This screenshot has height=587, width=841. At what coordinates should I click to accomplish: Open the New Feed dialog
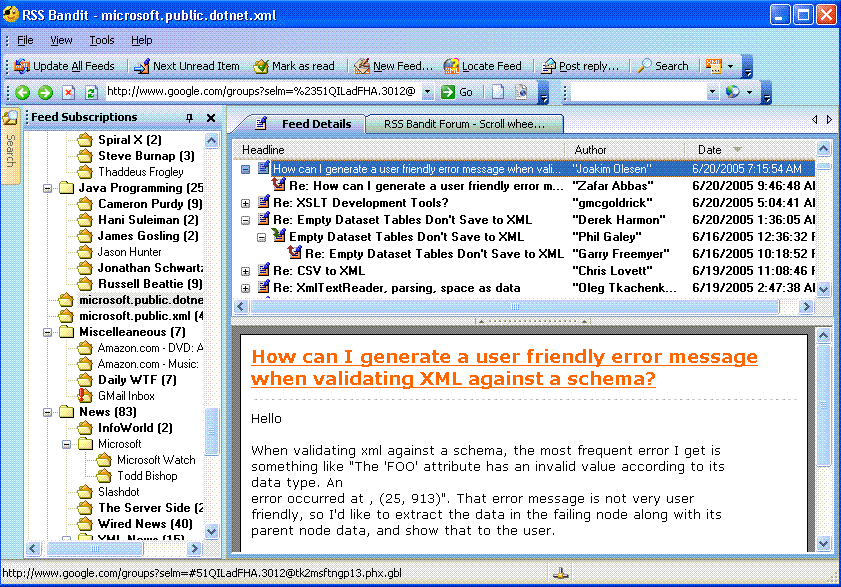point(393,66)
